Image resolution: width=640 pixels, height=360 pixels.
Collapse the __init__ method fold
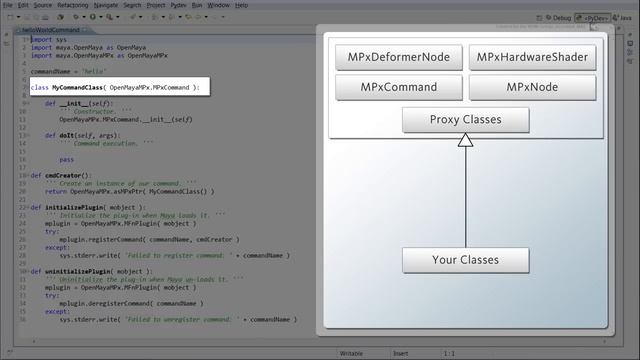coord(27,104)
